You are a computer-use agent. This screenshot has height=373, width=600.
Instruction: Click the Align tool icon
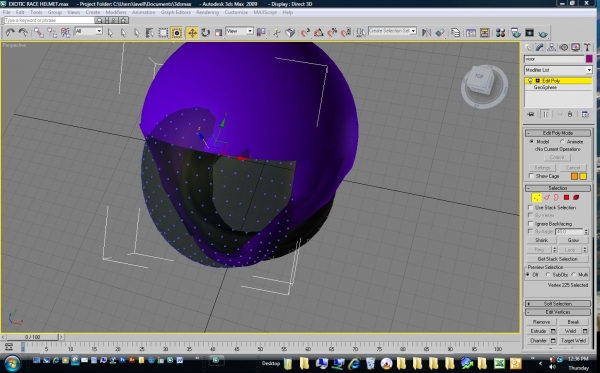coord(440,33)
